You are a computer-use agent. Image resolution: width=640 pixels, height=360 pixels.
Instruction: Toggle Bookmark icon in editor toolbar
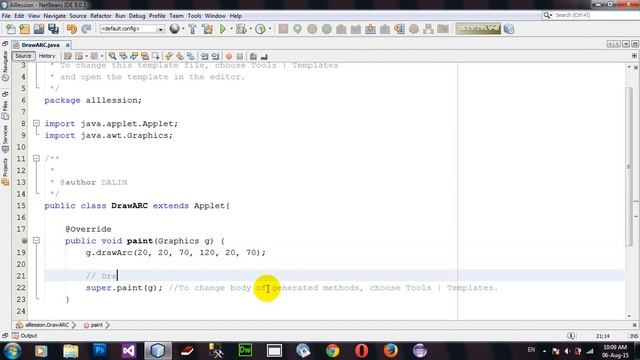tap(191, 56)
